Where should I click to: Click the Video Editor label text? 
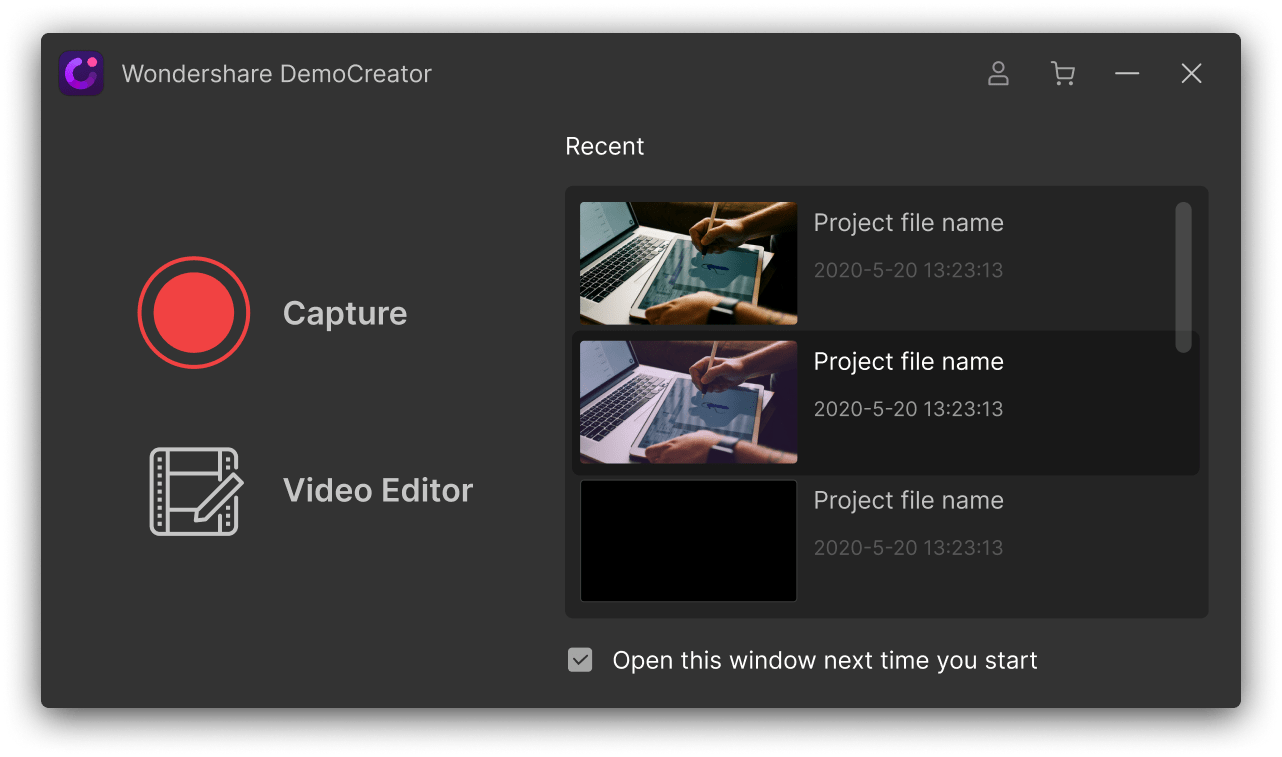pos(378,490)
